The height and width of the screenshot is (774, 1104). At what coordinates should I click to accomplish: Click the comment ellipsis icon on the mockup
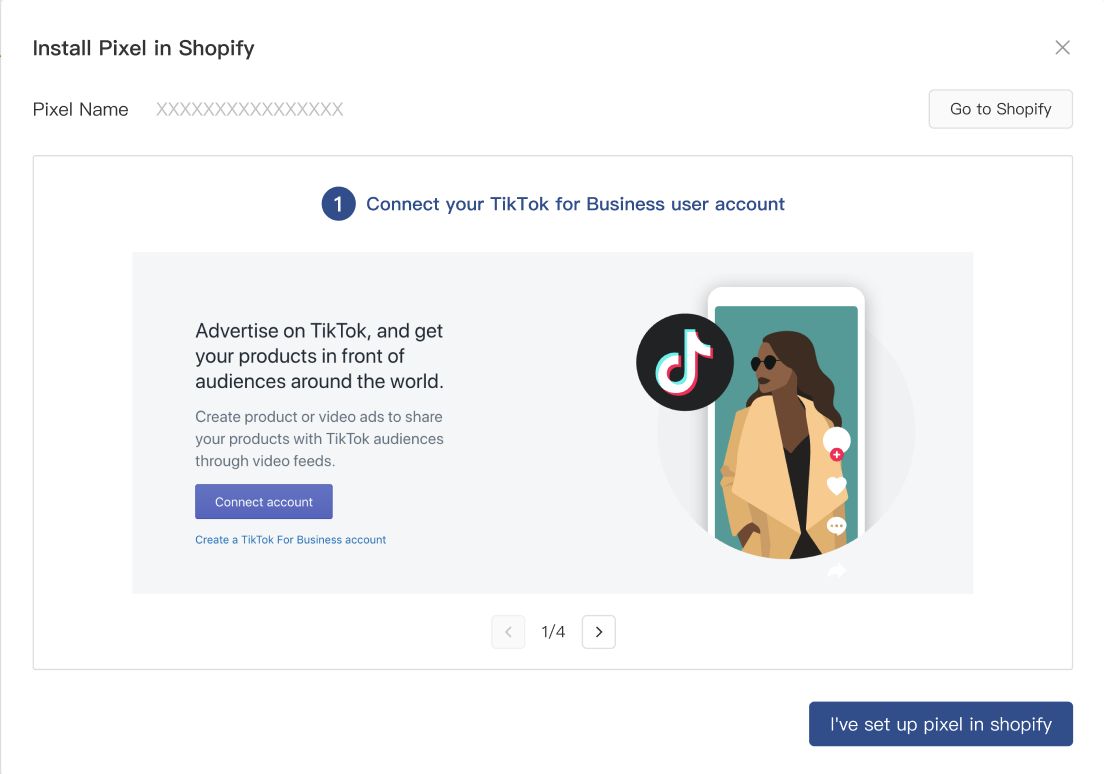[x=835, y=525]
